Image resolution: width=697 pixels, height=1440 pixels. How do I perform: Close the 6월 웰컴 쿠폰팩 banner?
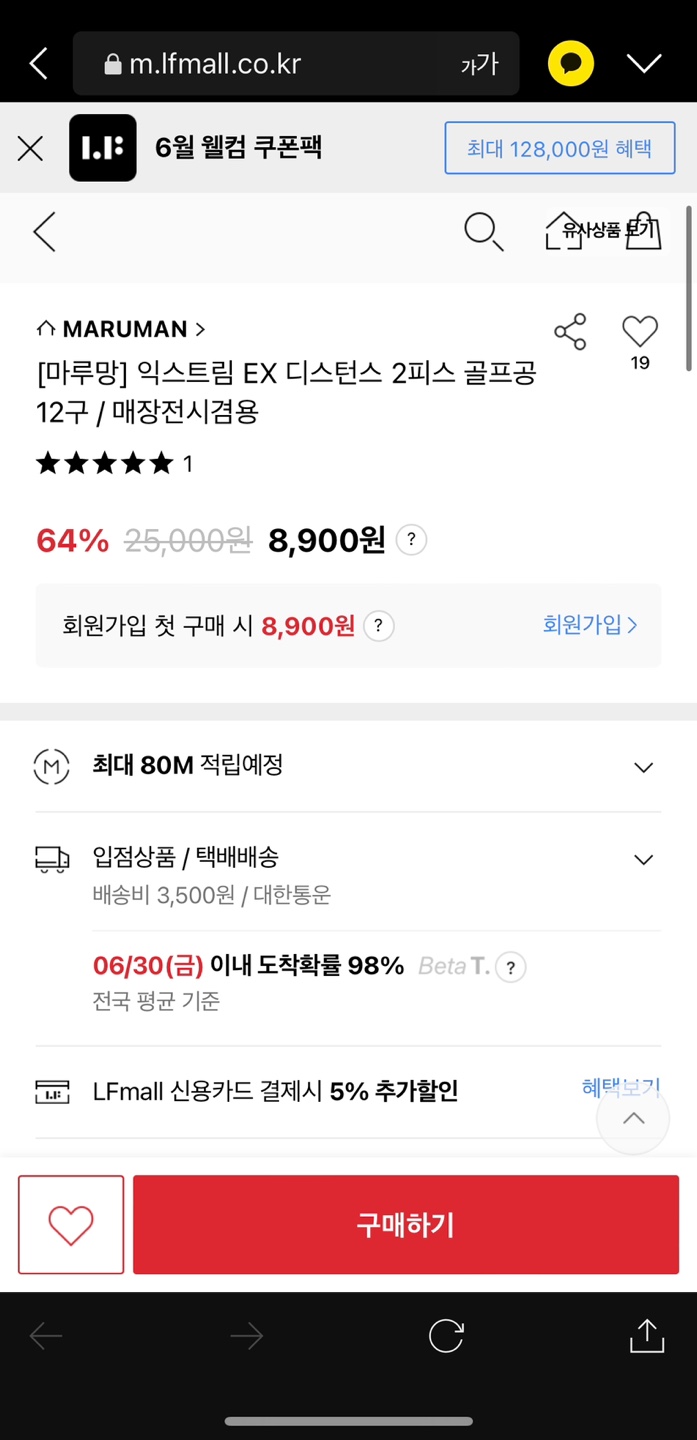point(31,149)
